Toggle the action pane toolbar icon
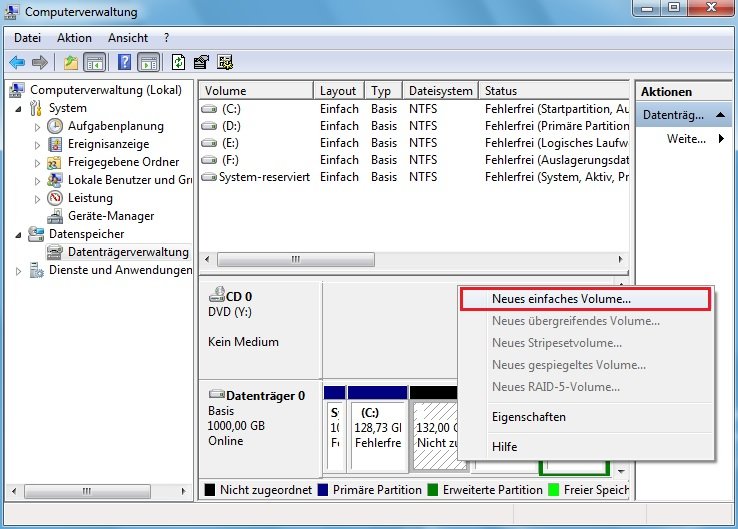Image resolution: width=738 pixels, height=529 pixels. click(149, 62)
